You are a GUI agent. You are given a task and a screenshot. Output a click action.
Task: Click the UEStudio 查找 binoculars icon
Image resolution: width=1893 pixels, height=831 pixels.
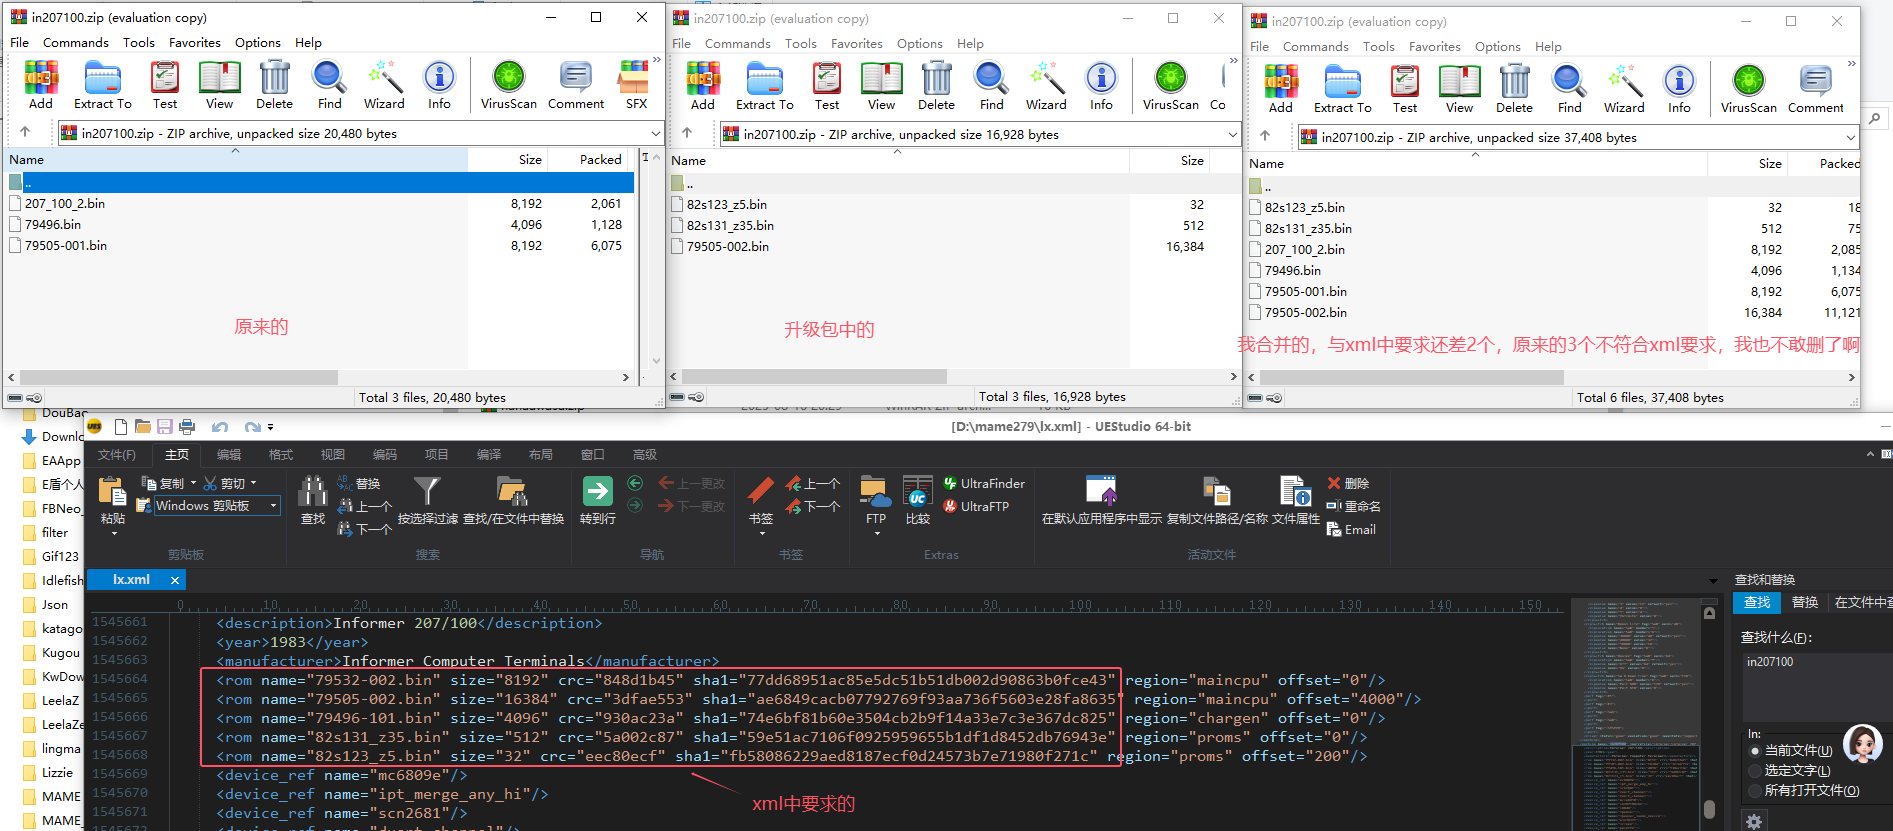tap(313, 492)
